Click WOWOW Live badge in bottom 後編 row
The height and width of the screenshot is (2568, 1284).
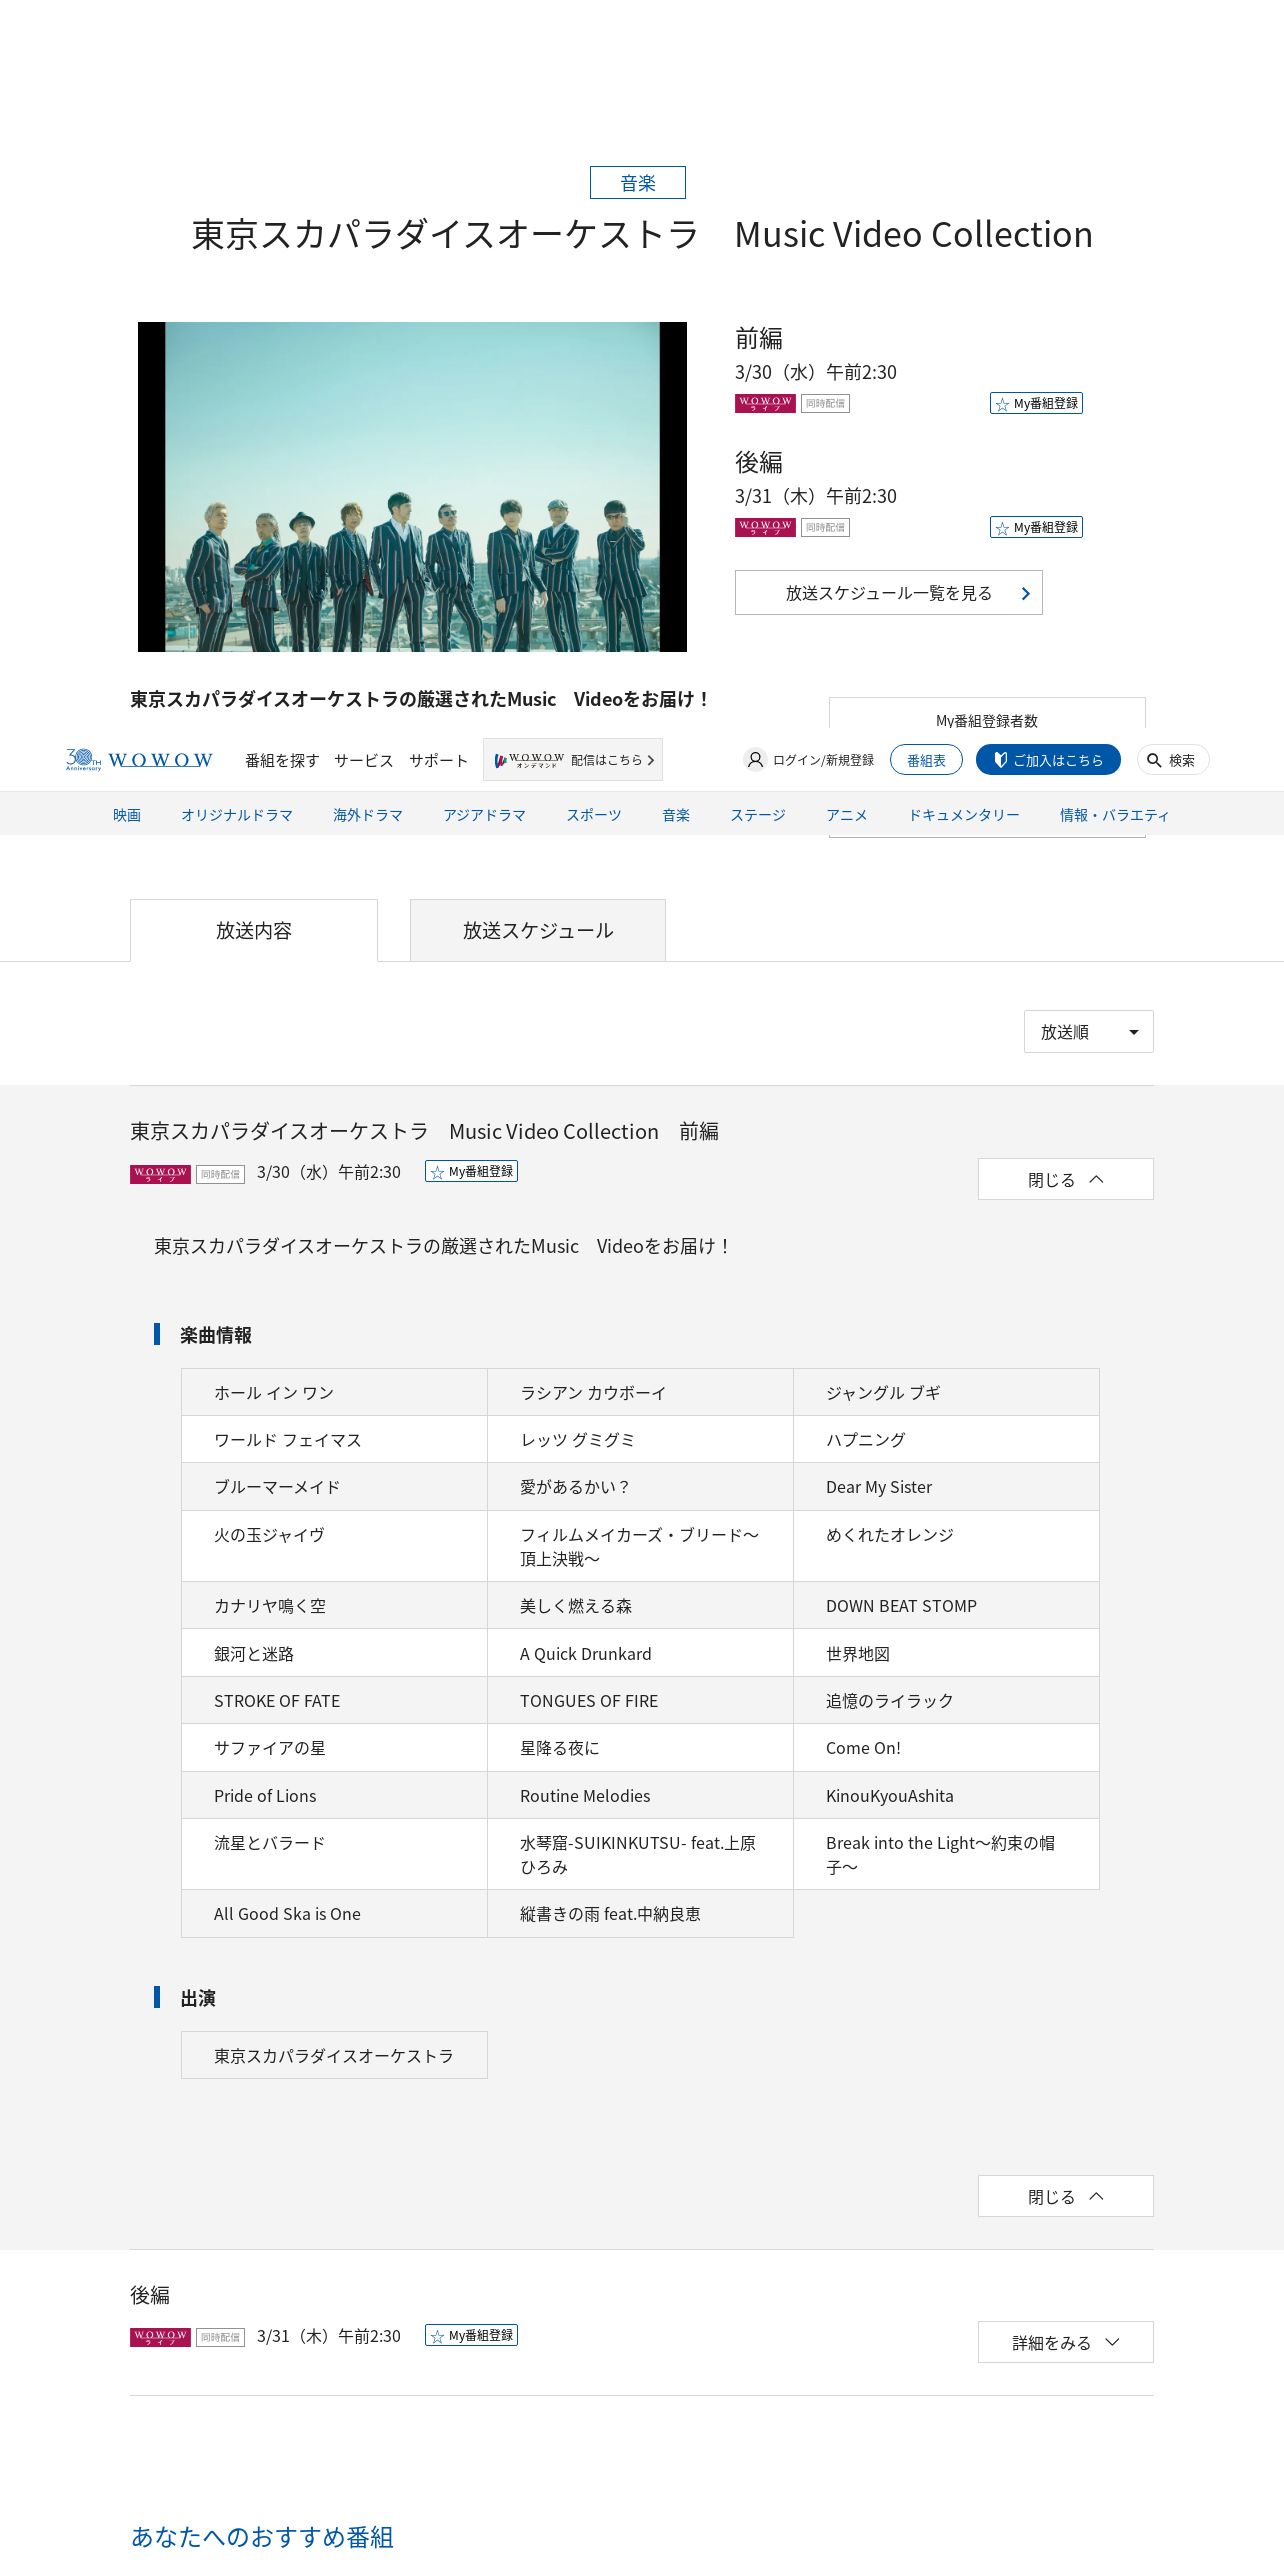click(x=160, y=2337)
